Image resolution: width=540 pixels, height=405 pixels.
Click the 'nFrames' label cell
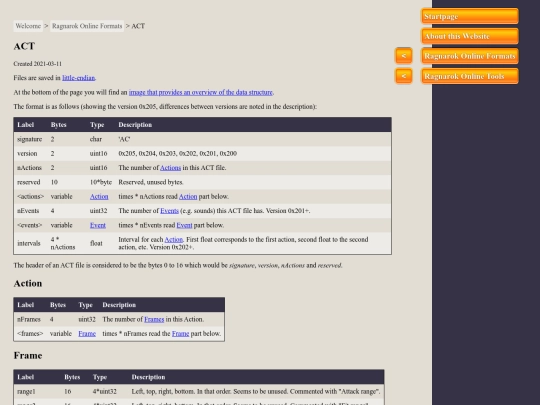click(29, 319)
